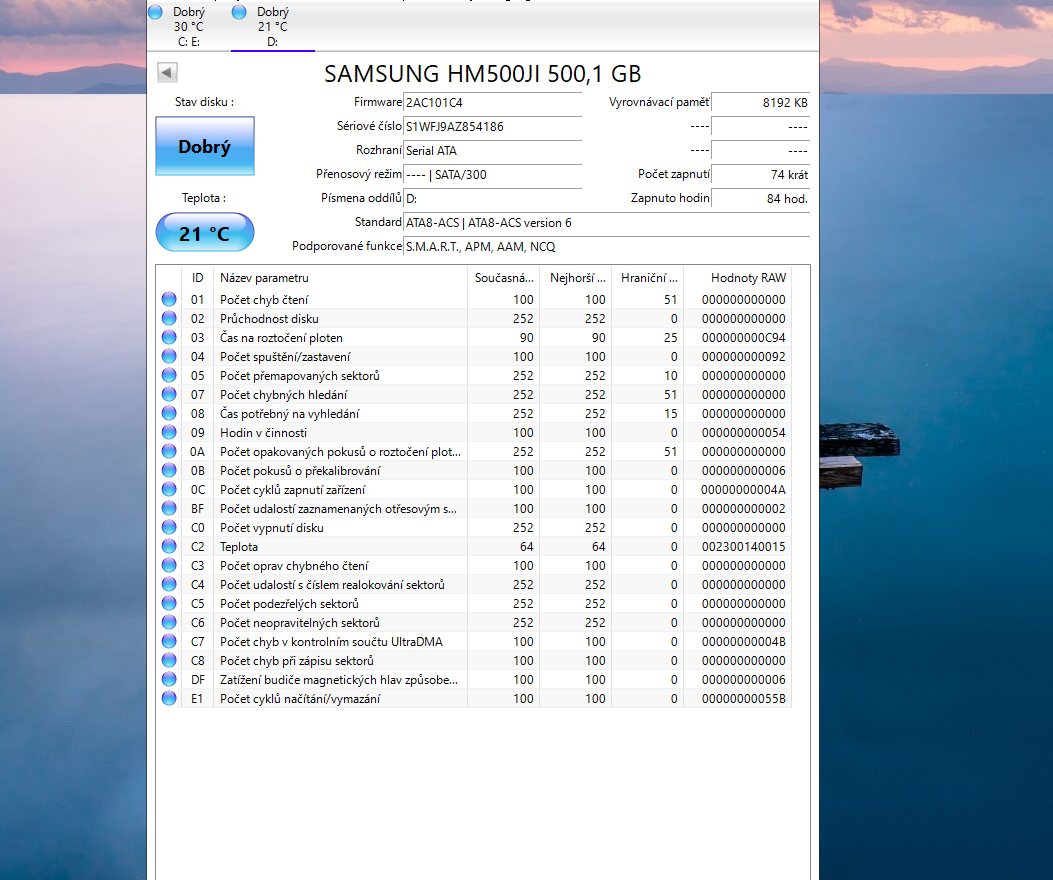The image size is (1053, 880).
Task: Click the orb next to "Hodin v činnosti"
Action: pos(168,432)
